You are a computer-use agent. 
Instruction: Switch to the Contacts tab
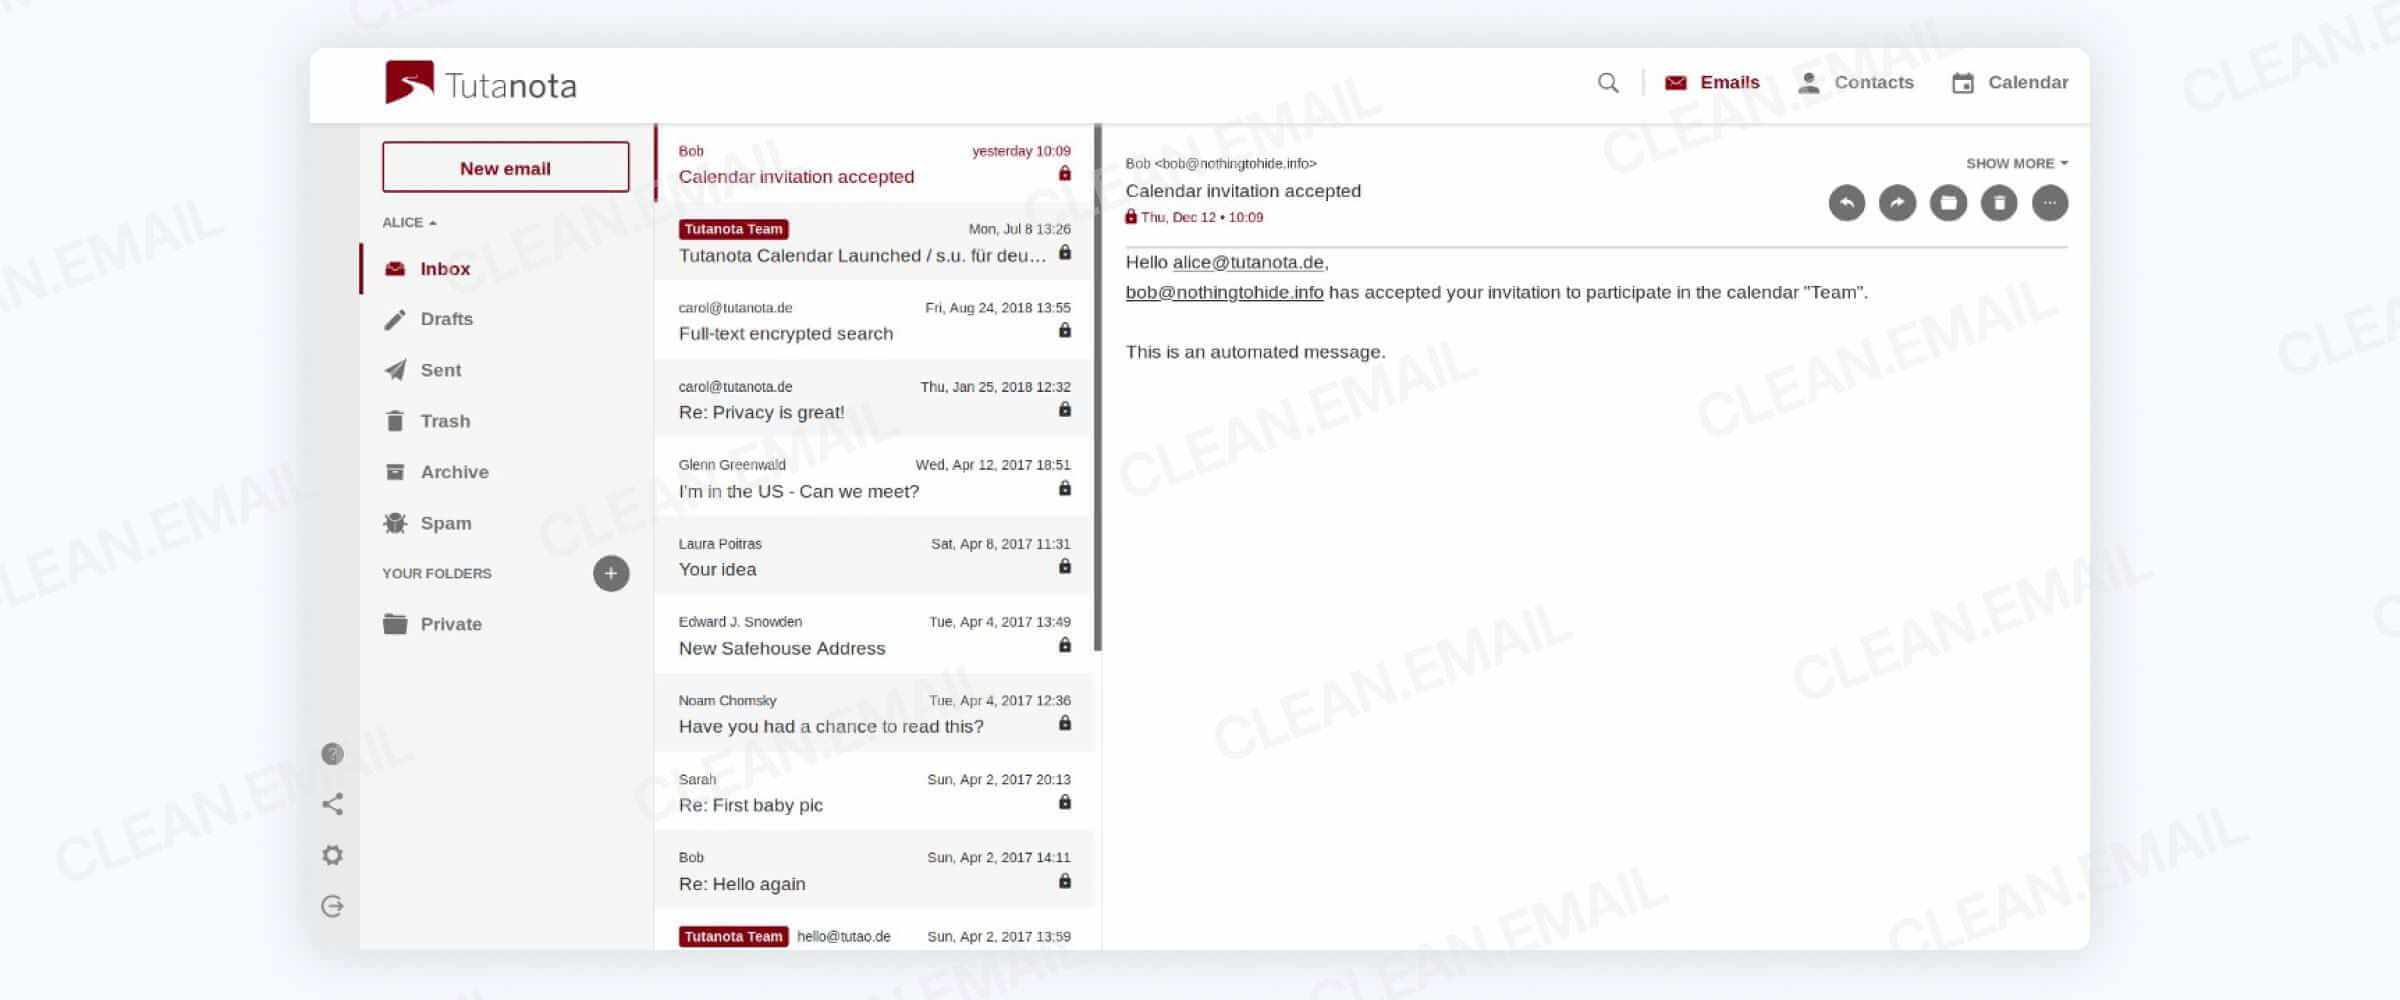tap(1856, 82)
